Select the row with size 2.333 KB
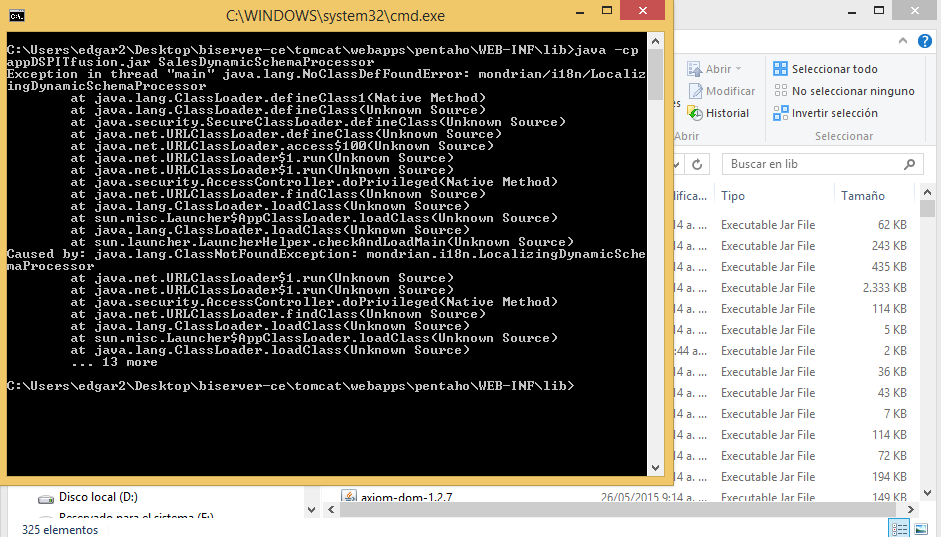Screen dimensions: 941x537 point(796,288)
